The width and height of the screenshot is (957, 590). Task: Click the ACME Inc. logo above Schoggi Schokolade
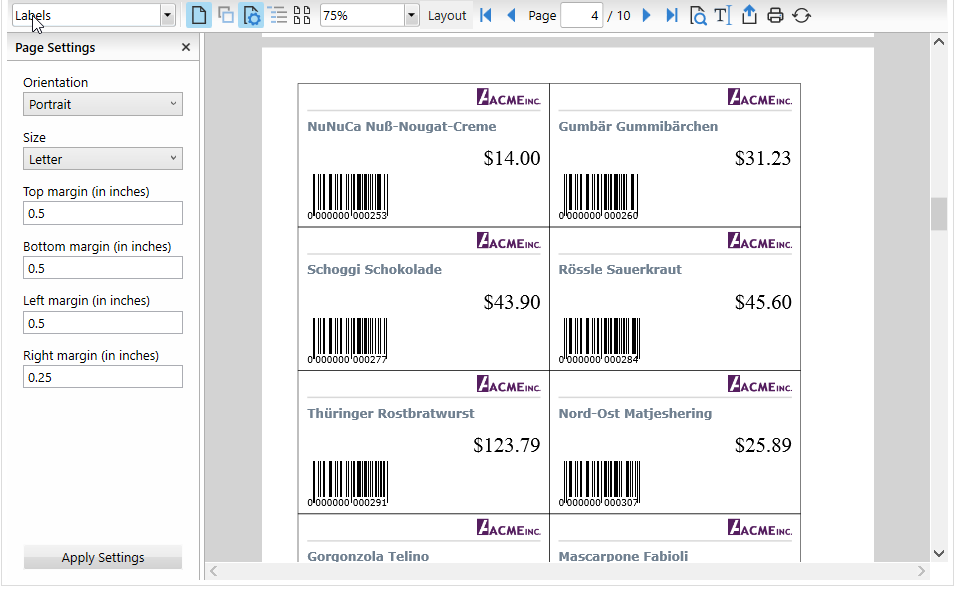[508, 240]
